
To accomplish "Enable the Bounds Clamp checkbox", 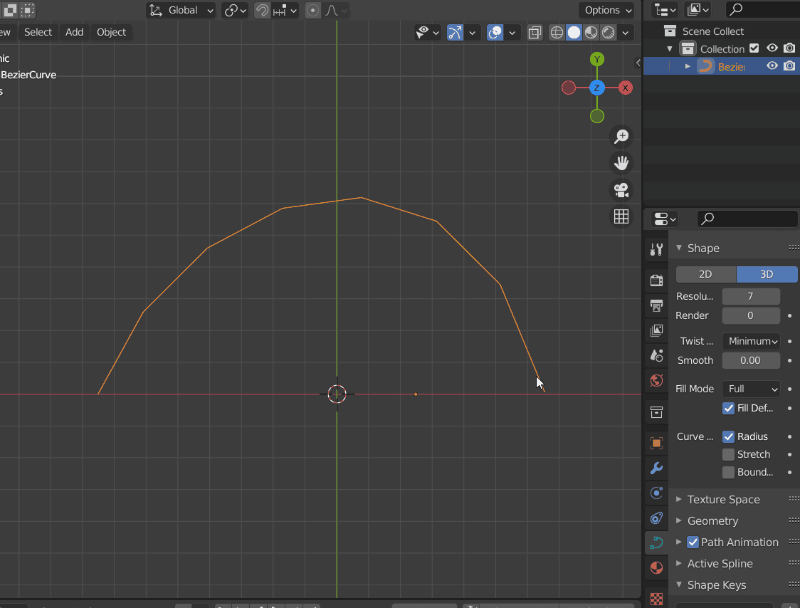I will [x=728, y=472].
